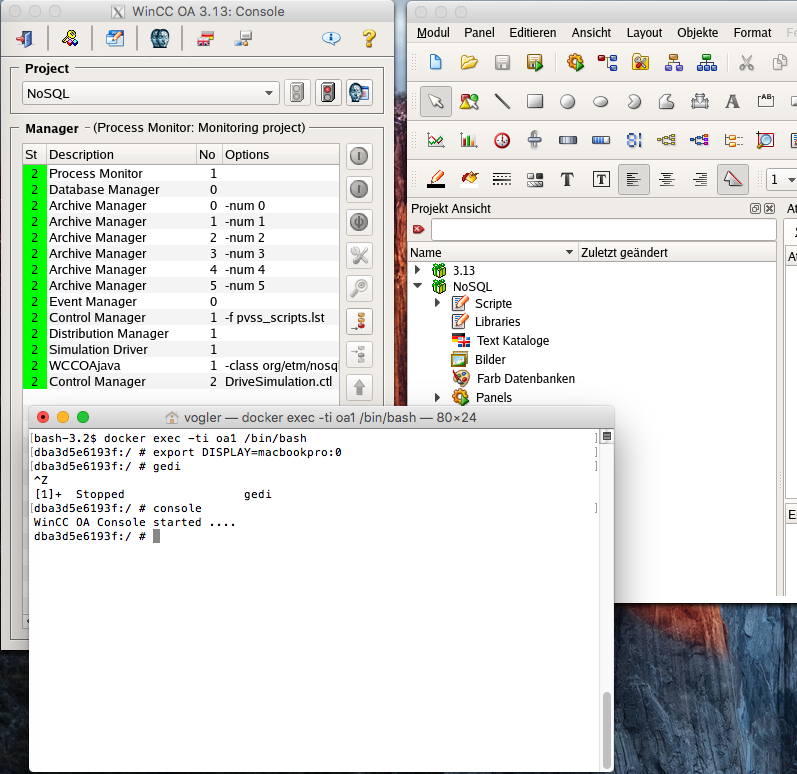Toggle center text alignment

tap(666, 179)
